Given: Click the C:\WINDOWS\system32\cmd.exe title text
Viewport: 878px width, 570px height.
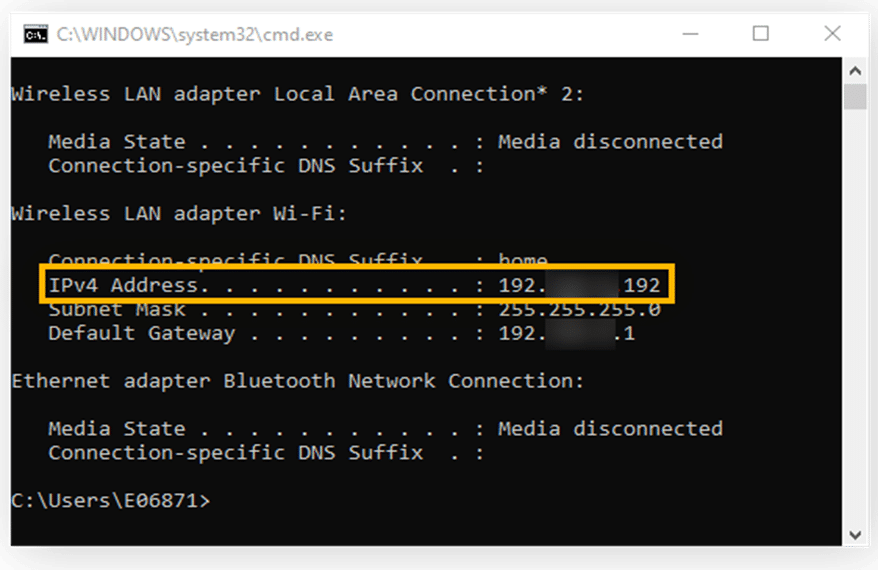Looking at the screenshot, I should [x=194, y=34].
